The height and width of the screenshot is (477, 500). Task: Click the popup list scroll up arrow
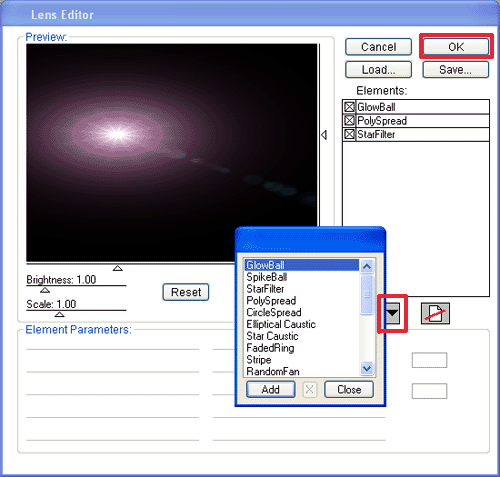(367, 266)
